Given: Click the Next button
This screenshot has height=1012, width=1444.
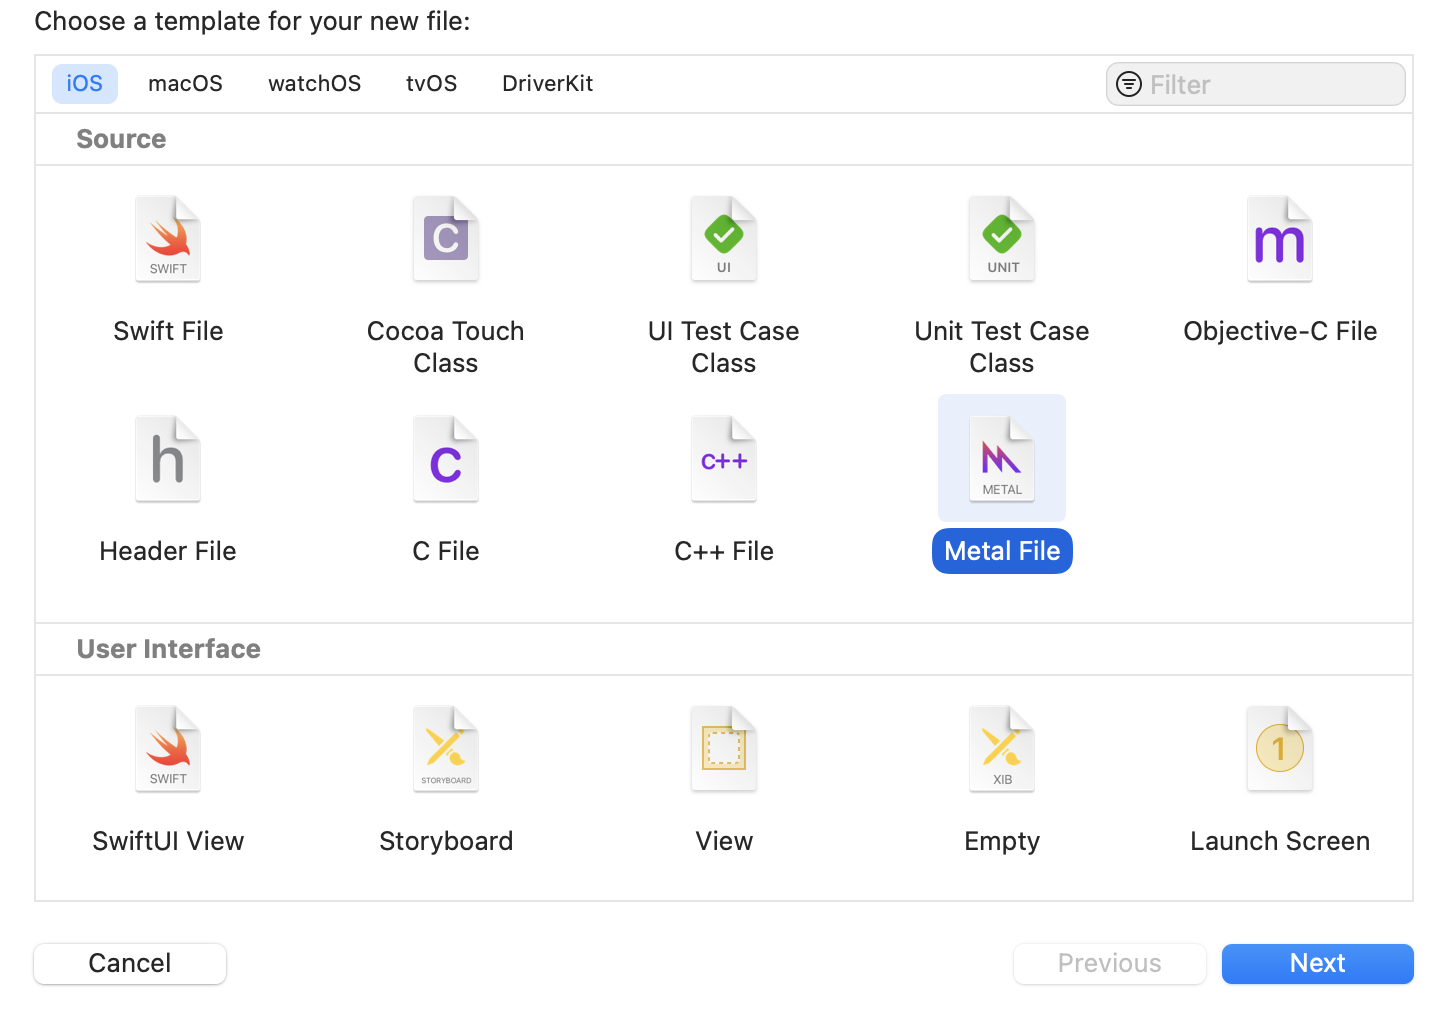Looking at the screenshot, I should (1317, 964).
